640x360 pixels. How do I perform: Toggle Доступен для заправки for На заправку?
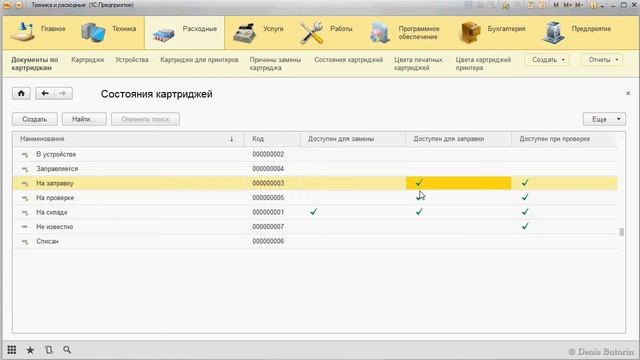pos(419,183)
